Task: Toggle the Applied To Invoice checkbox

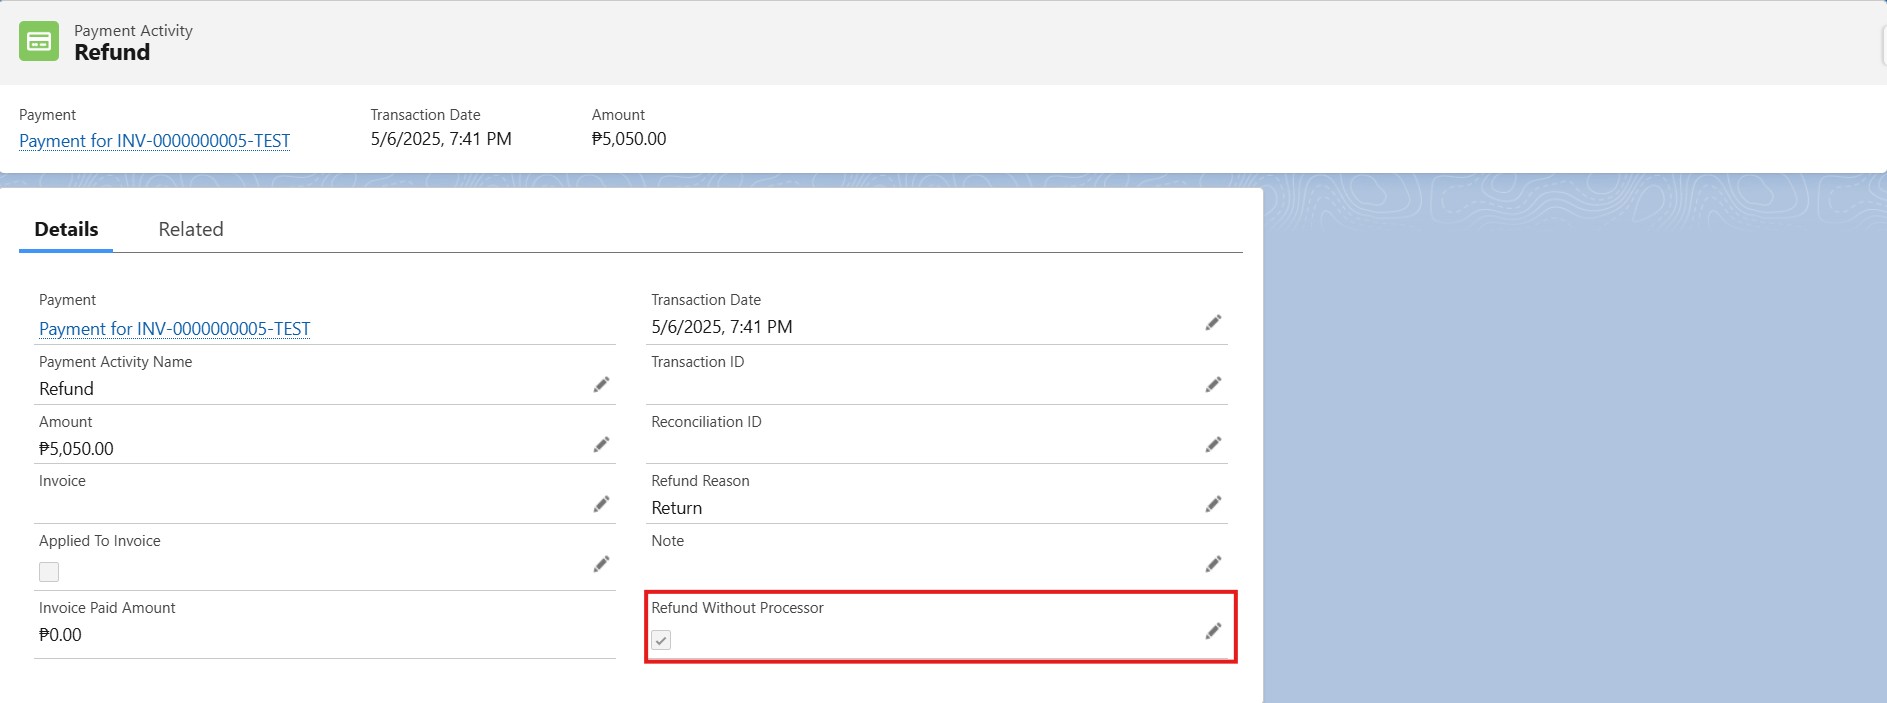Action: [49, 572]
